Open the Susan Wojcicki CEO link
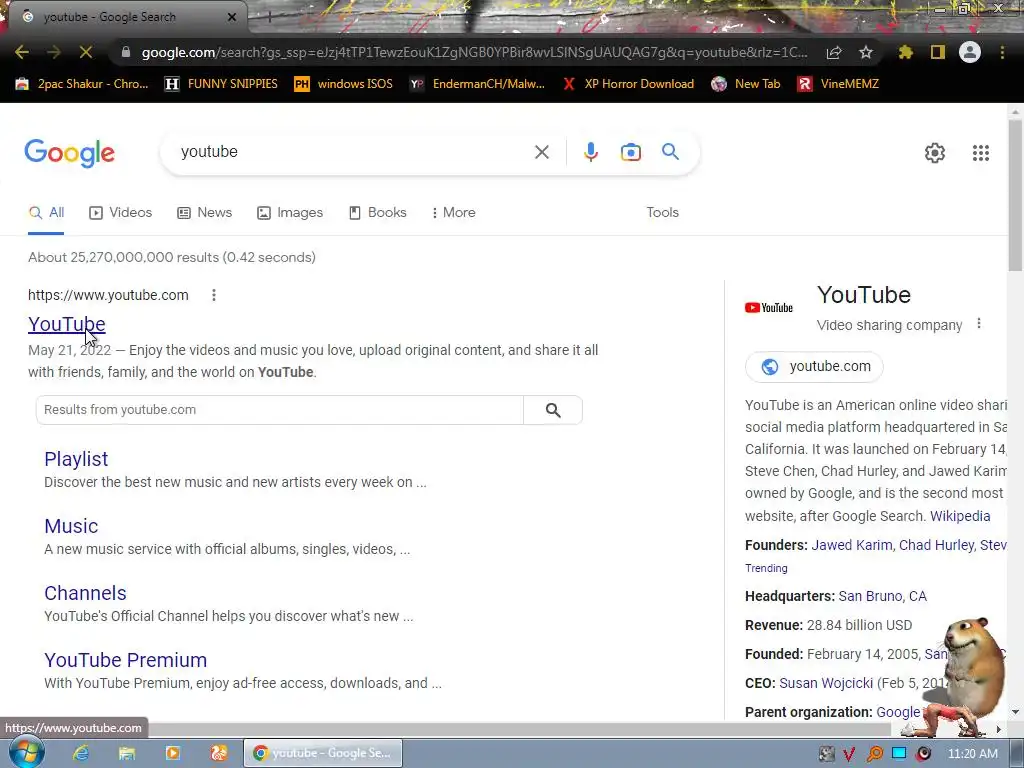1024x768 pixels. (825, 683)
